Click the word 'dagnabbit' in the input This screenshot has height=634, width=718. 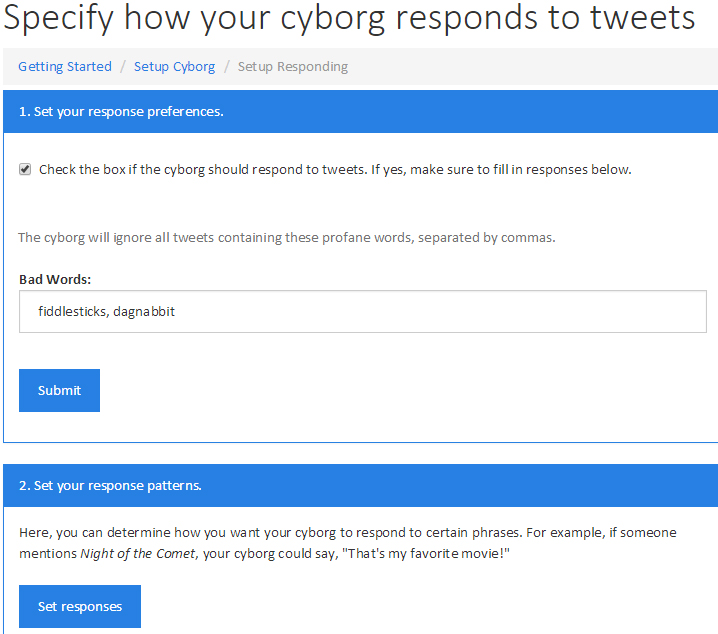pyautogui.click(x=144, y=312)
